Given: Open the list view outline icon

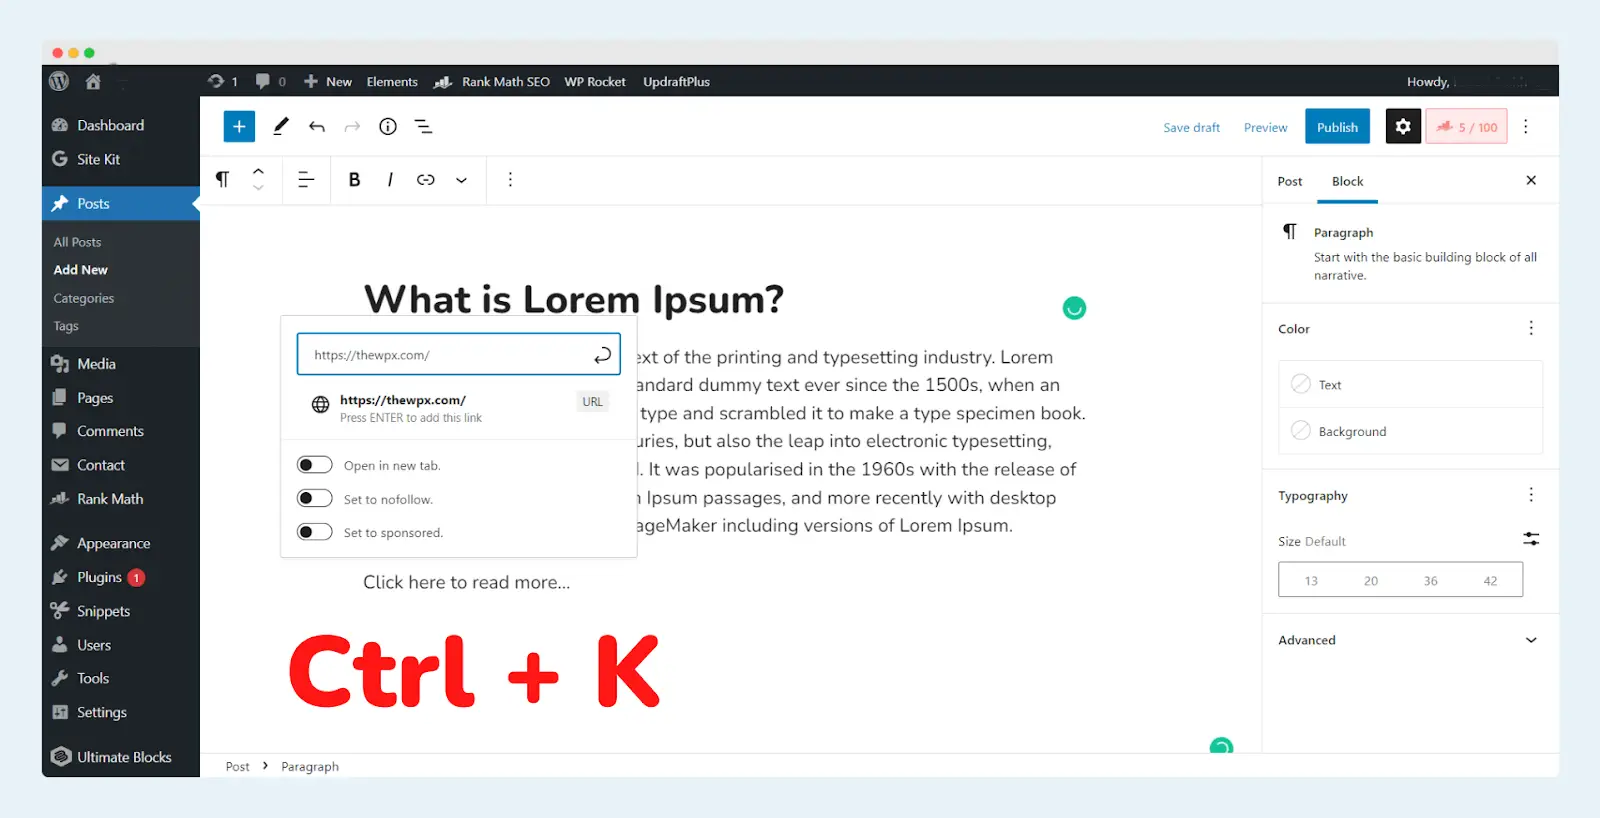Looking at the screenshot, I should pyautogui.click(x=424, y=126).
